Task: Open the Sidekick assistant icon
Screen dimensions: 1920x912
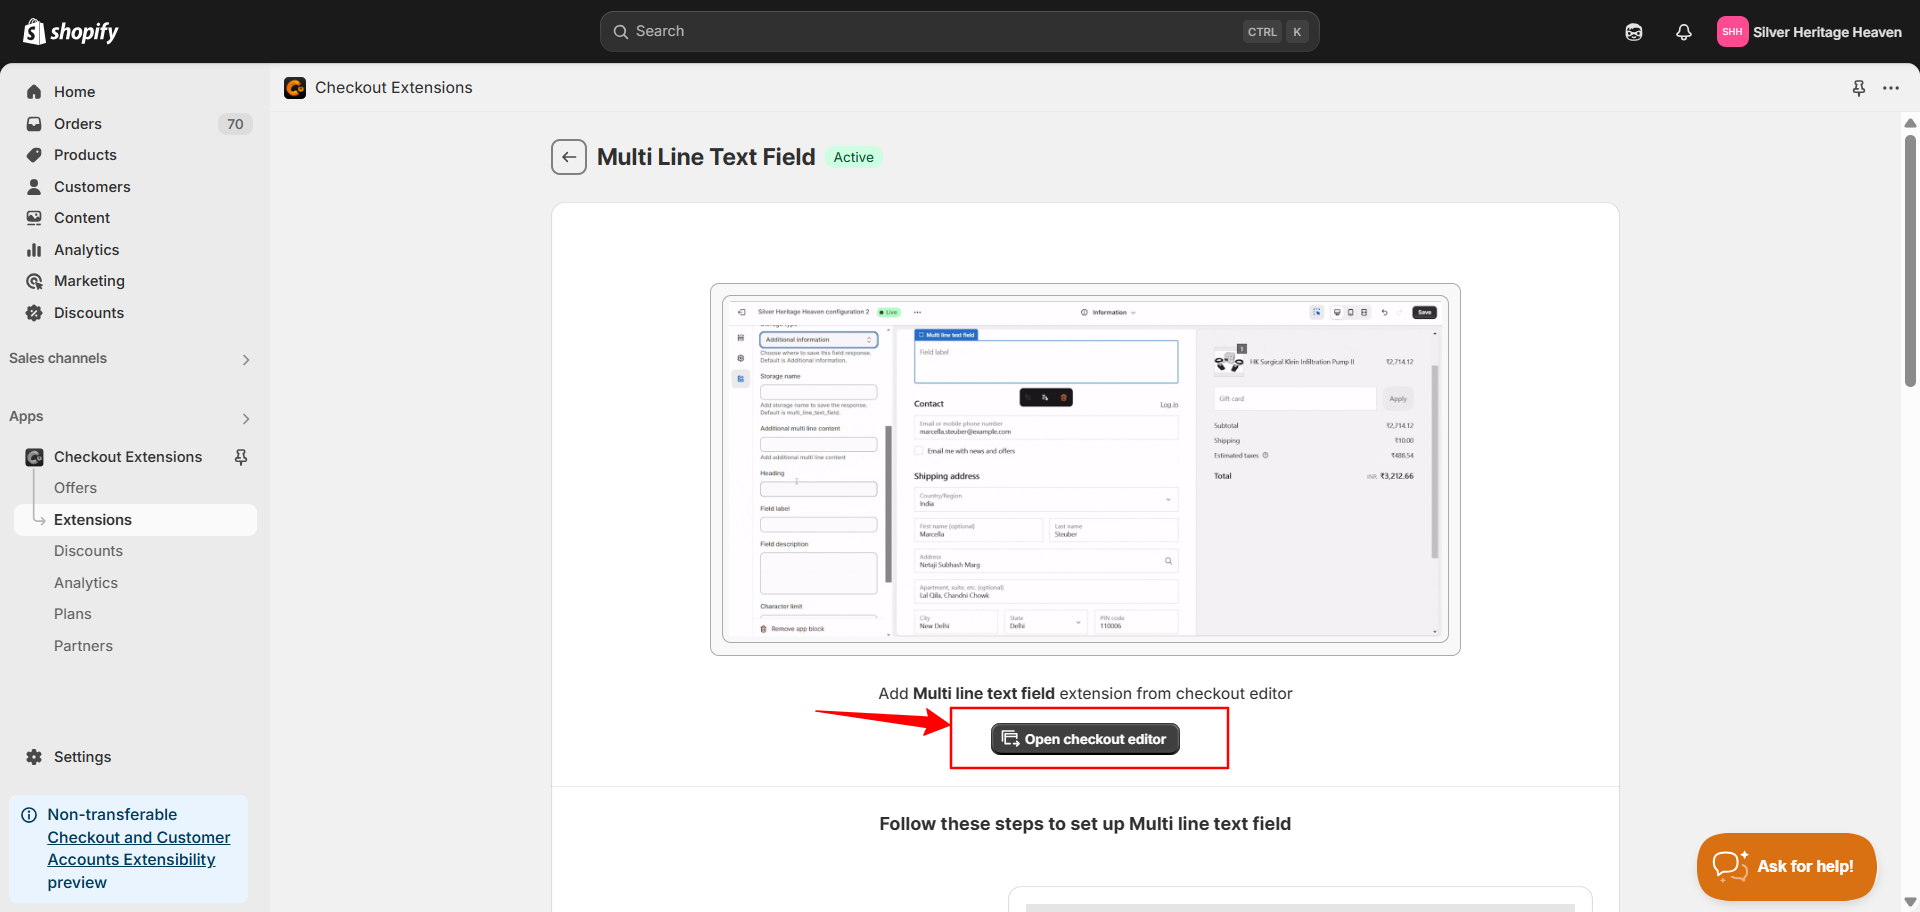Action: (x=1634, y=32)
